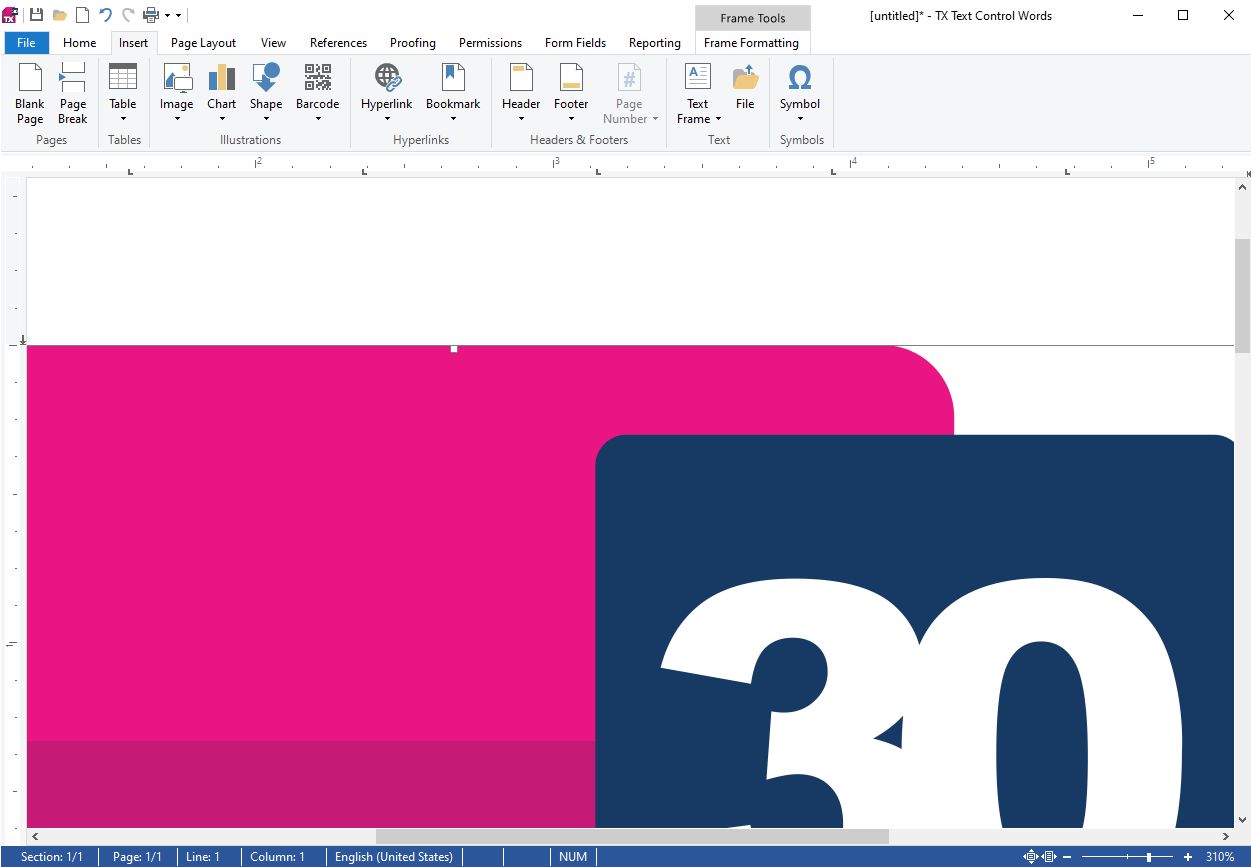
Task: Click the TX application icon in title bar
Action: coord(11,15)
